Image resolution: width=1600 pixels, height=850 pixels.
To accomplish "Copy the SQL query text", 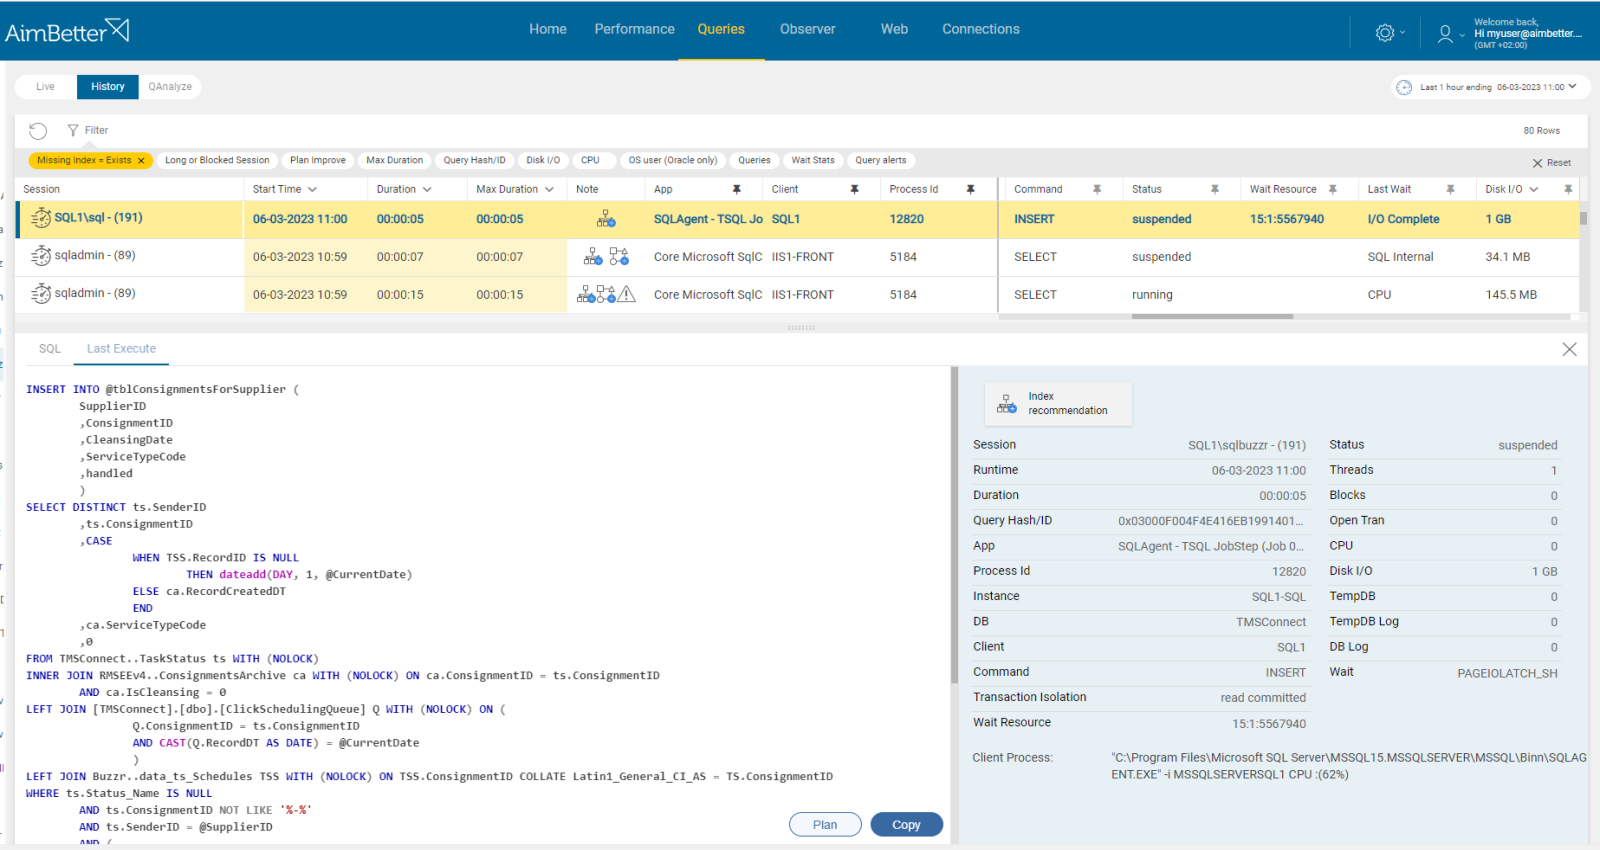I will click(x=906, y=825).
